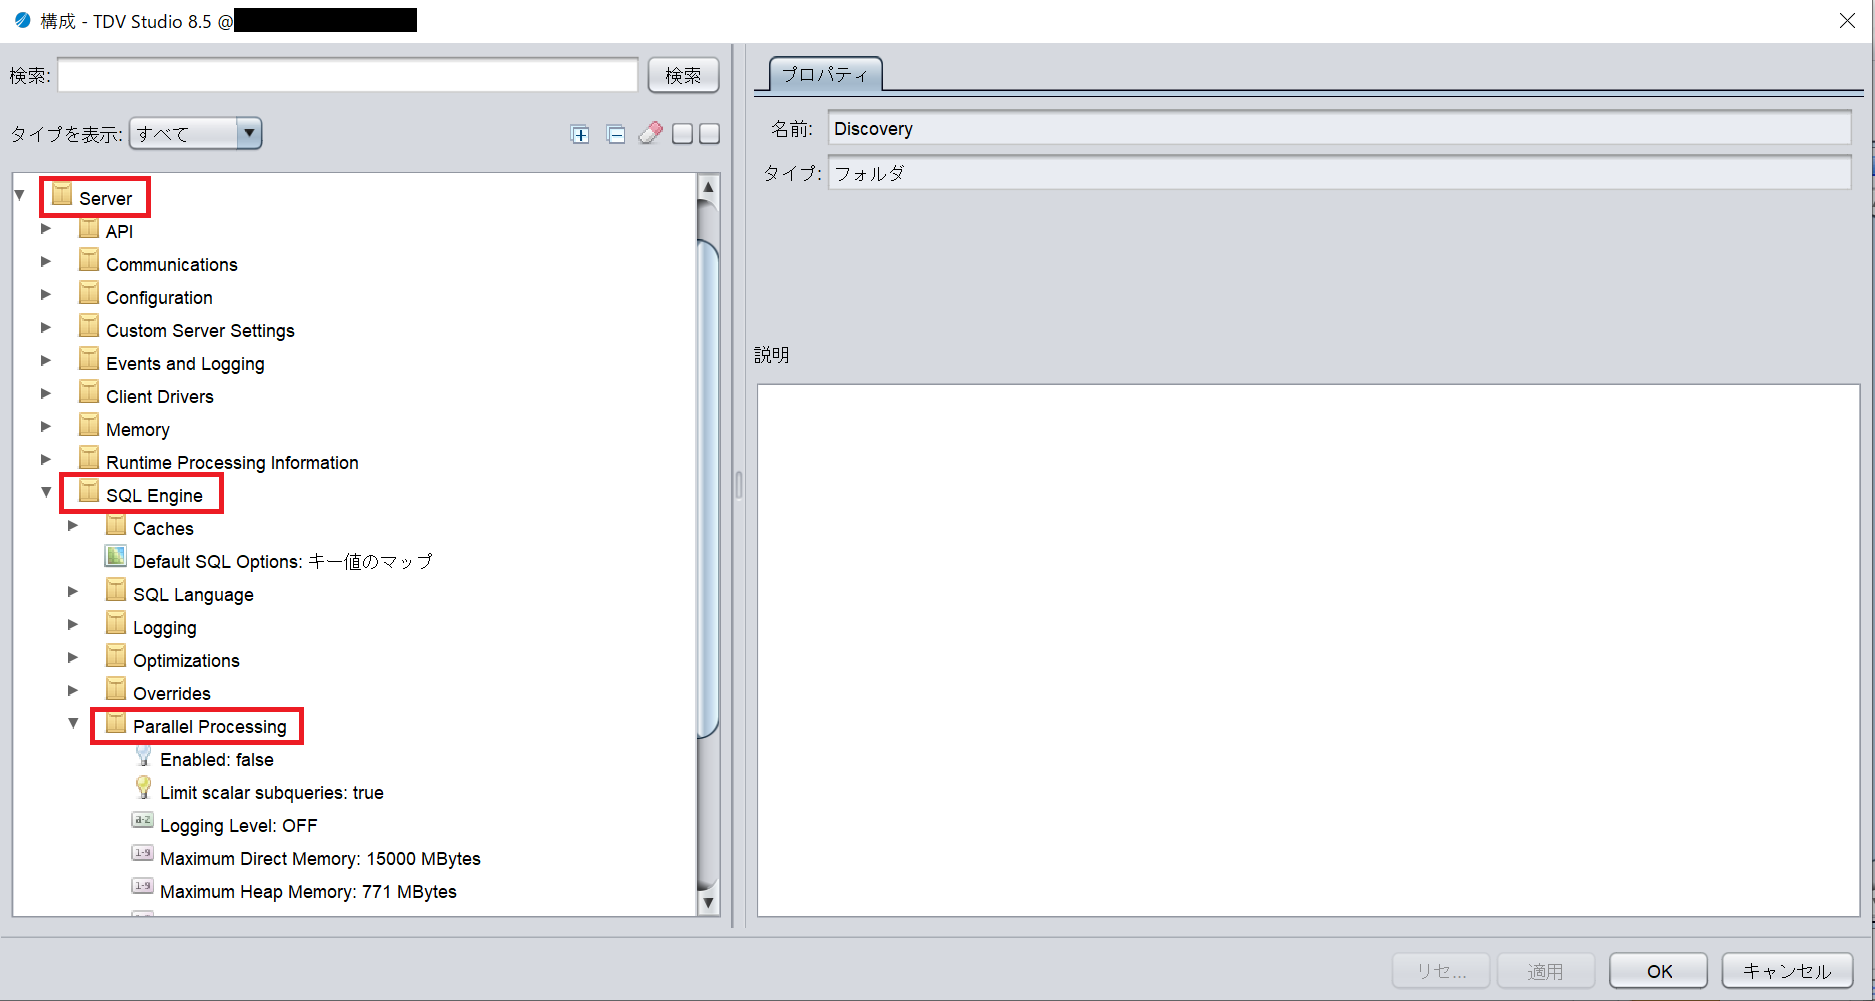The image size is (1875, 1001).
Task: Expand the Logging node arrow
Action: (73, 624)
